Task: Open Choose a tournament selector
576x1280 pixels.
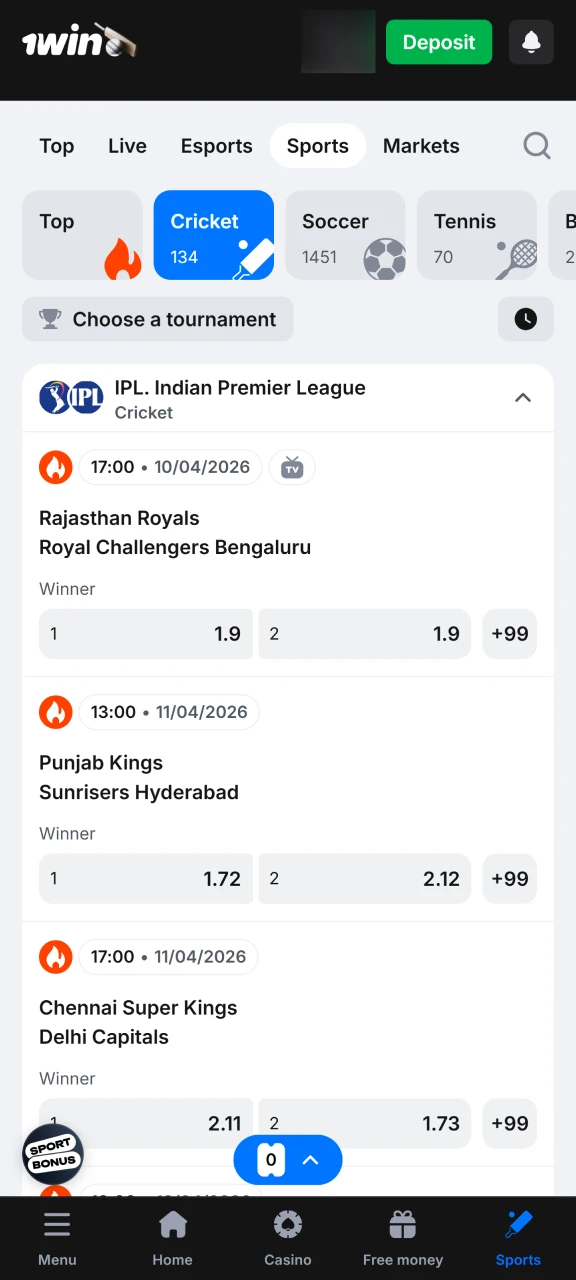Action: [157, 319]
